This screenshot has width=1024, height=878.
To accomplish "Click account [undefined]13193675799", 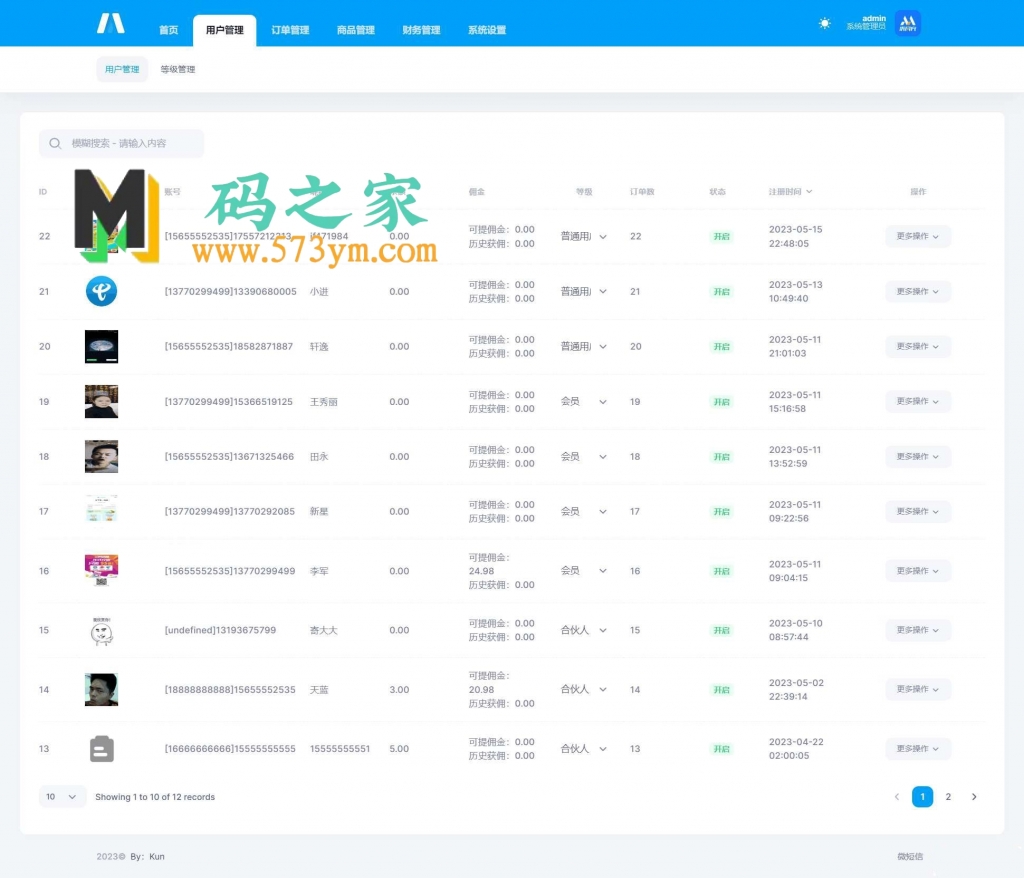I will pos(220,630).
